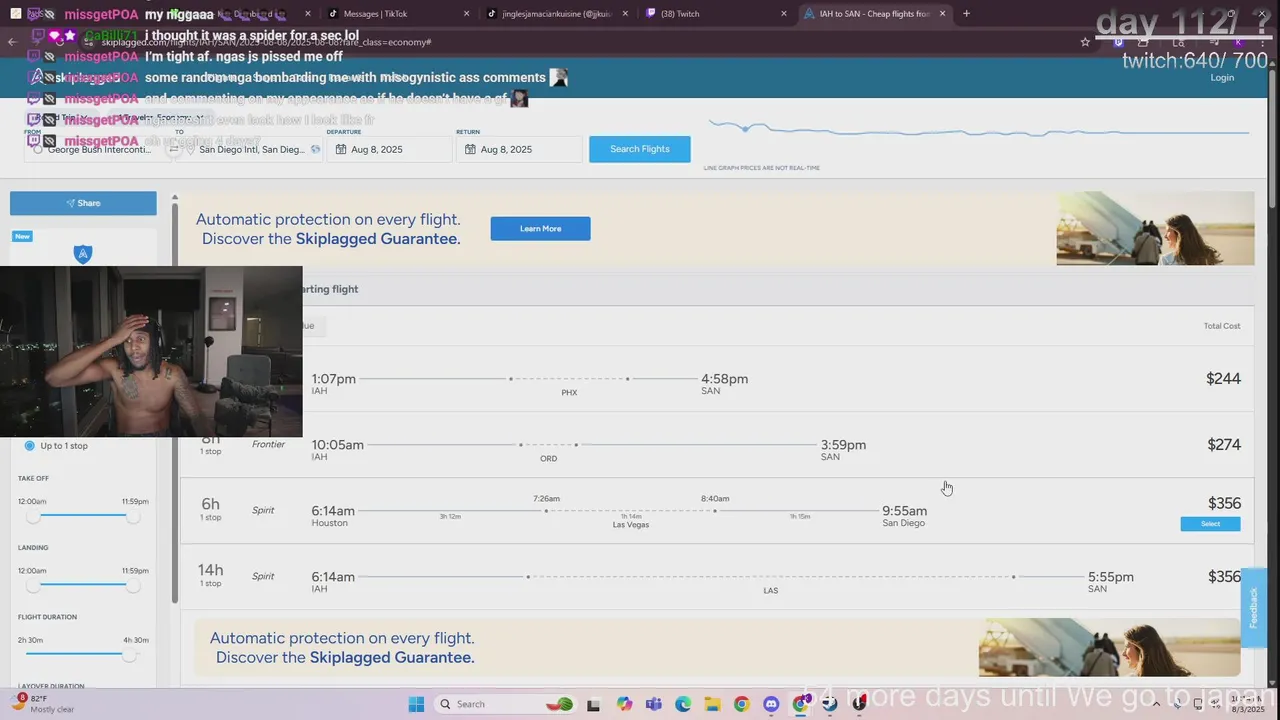The height and width of the screenshot is (720, 1280).
Task: Open the weather widget showing 82°F
Action: pos(45,704)
